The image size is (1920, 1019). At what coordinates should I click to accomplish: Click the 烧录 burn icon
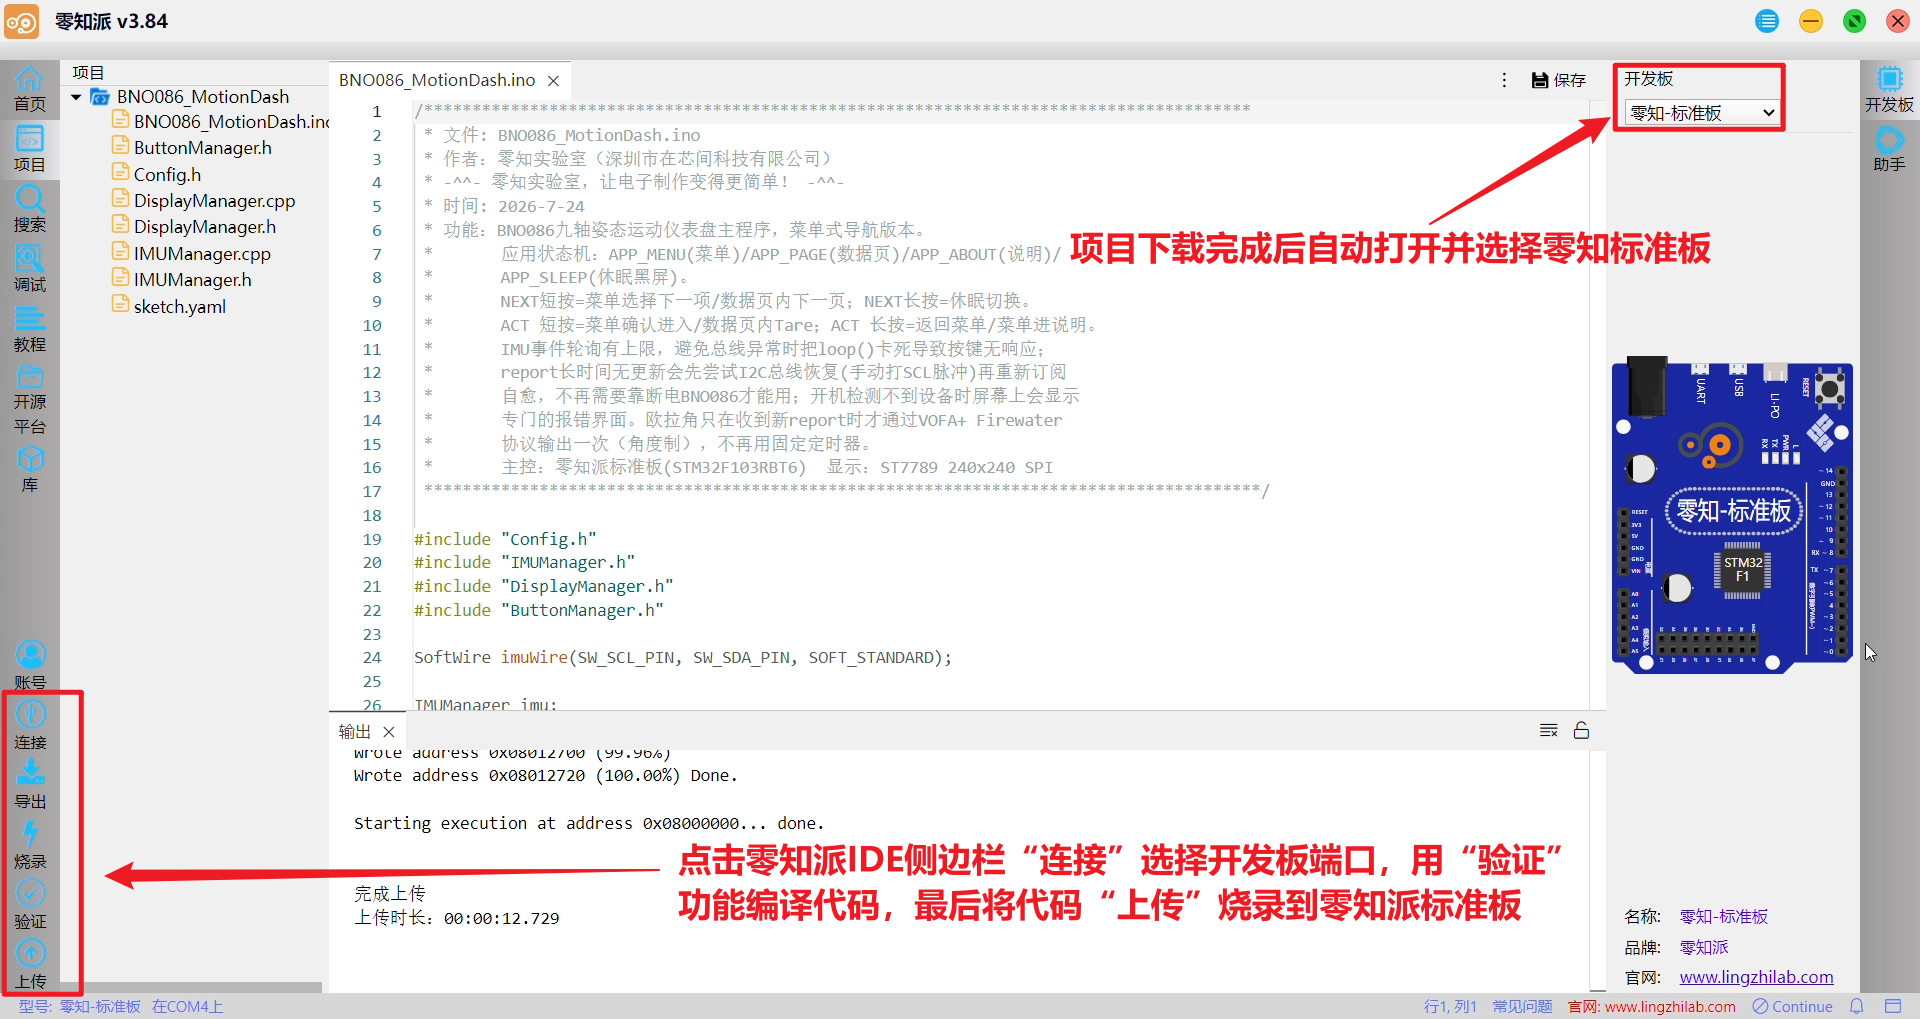coord(30,845)
